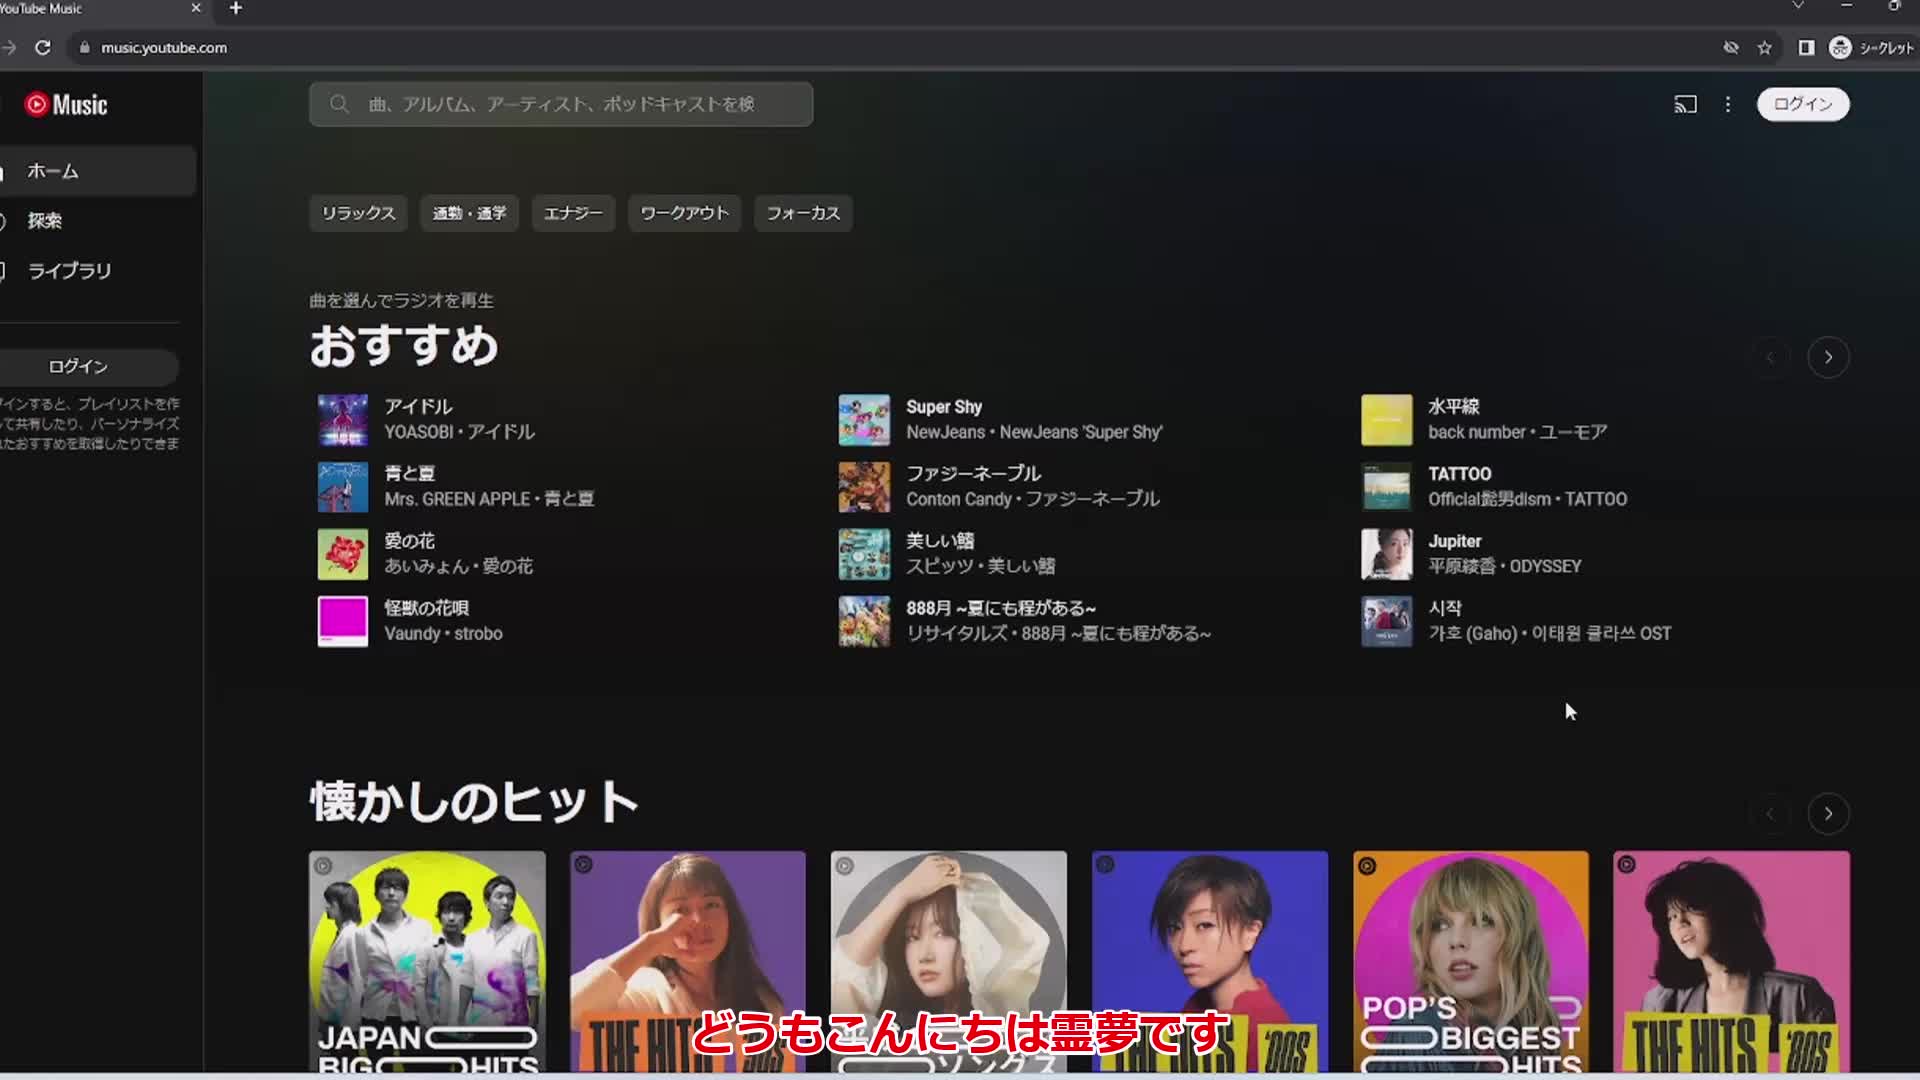Open the POP'S BIGGEST HITS playlist card
This screenshot has height=1080, width=1920.
[x=1470, y=962]
